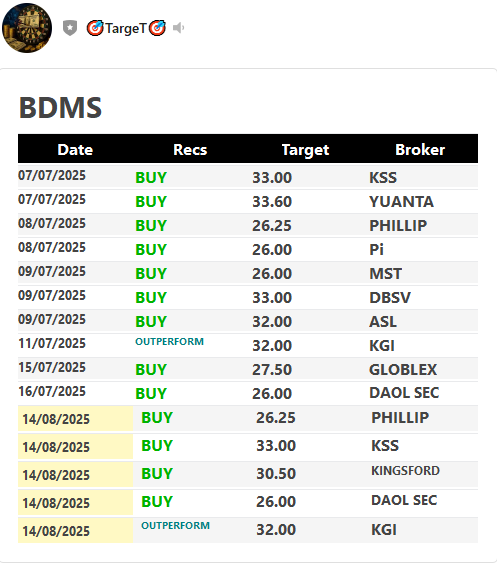This screenshot has height=571, width=497.
Task: Select the Target column header
Action: [x=305, y=150]
